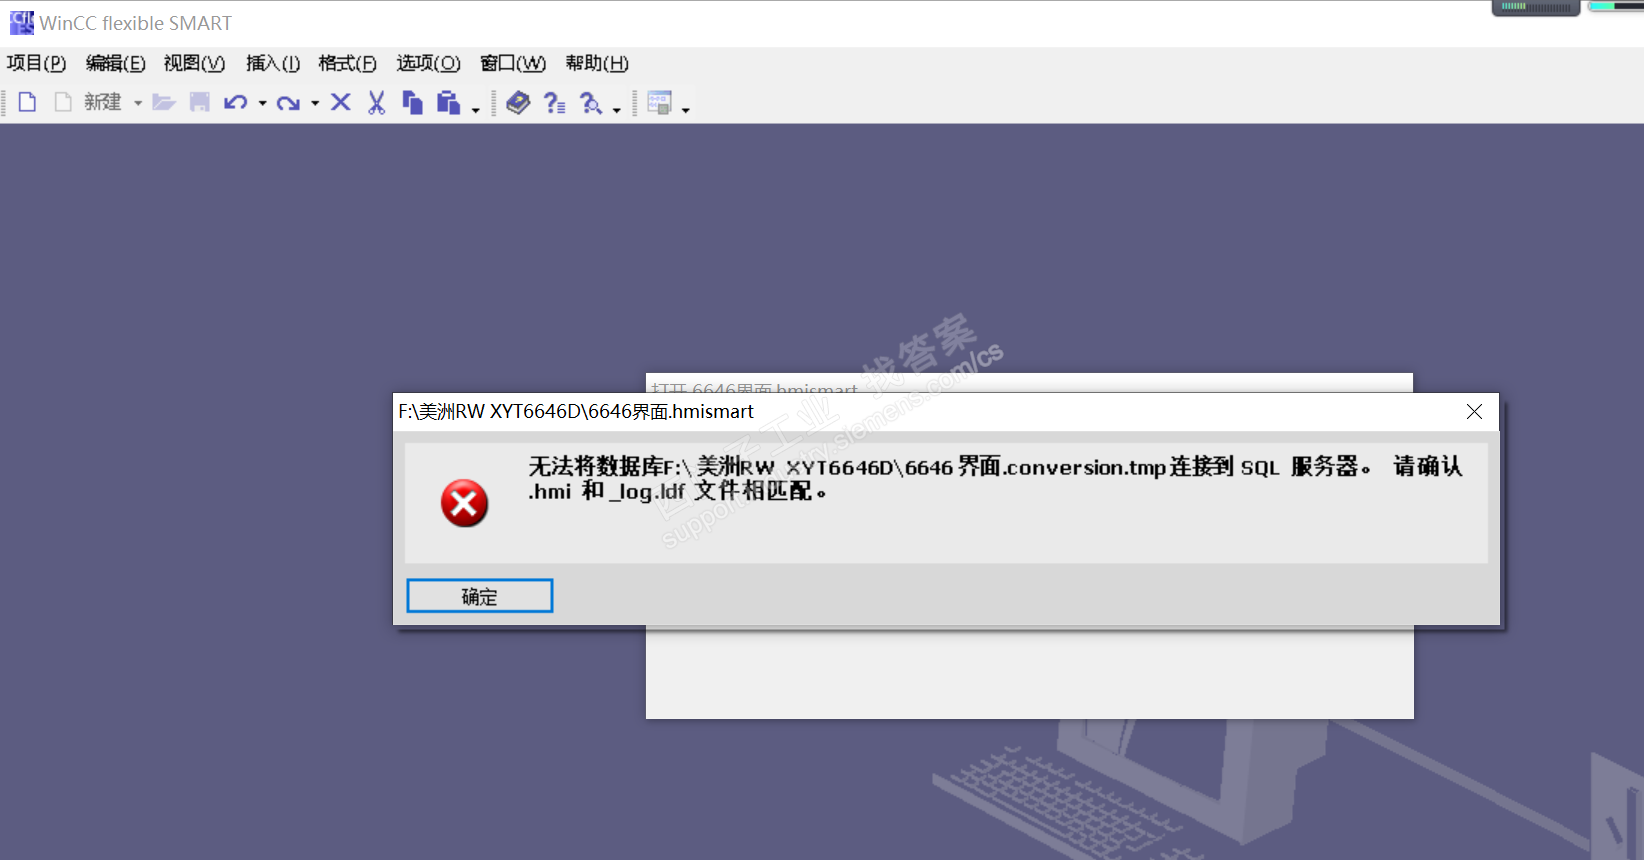Open the 帮助(H) menu
This screenshot has height=860, width=1644.
(x=597, y=64)
